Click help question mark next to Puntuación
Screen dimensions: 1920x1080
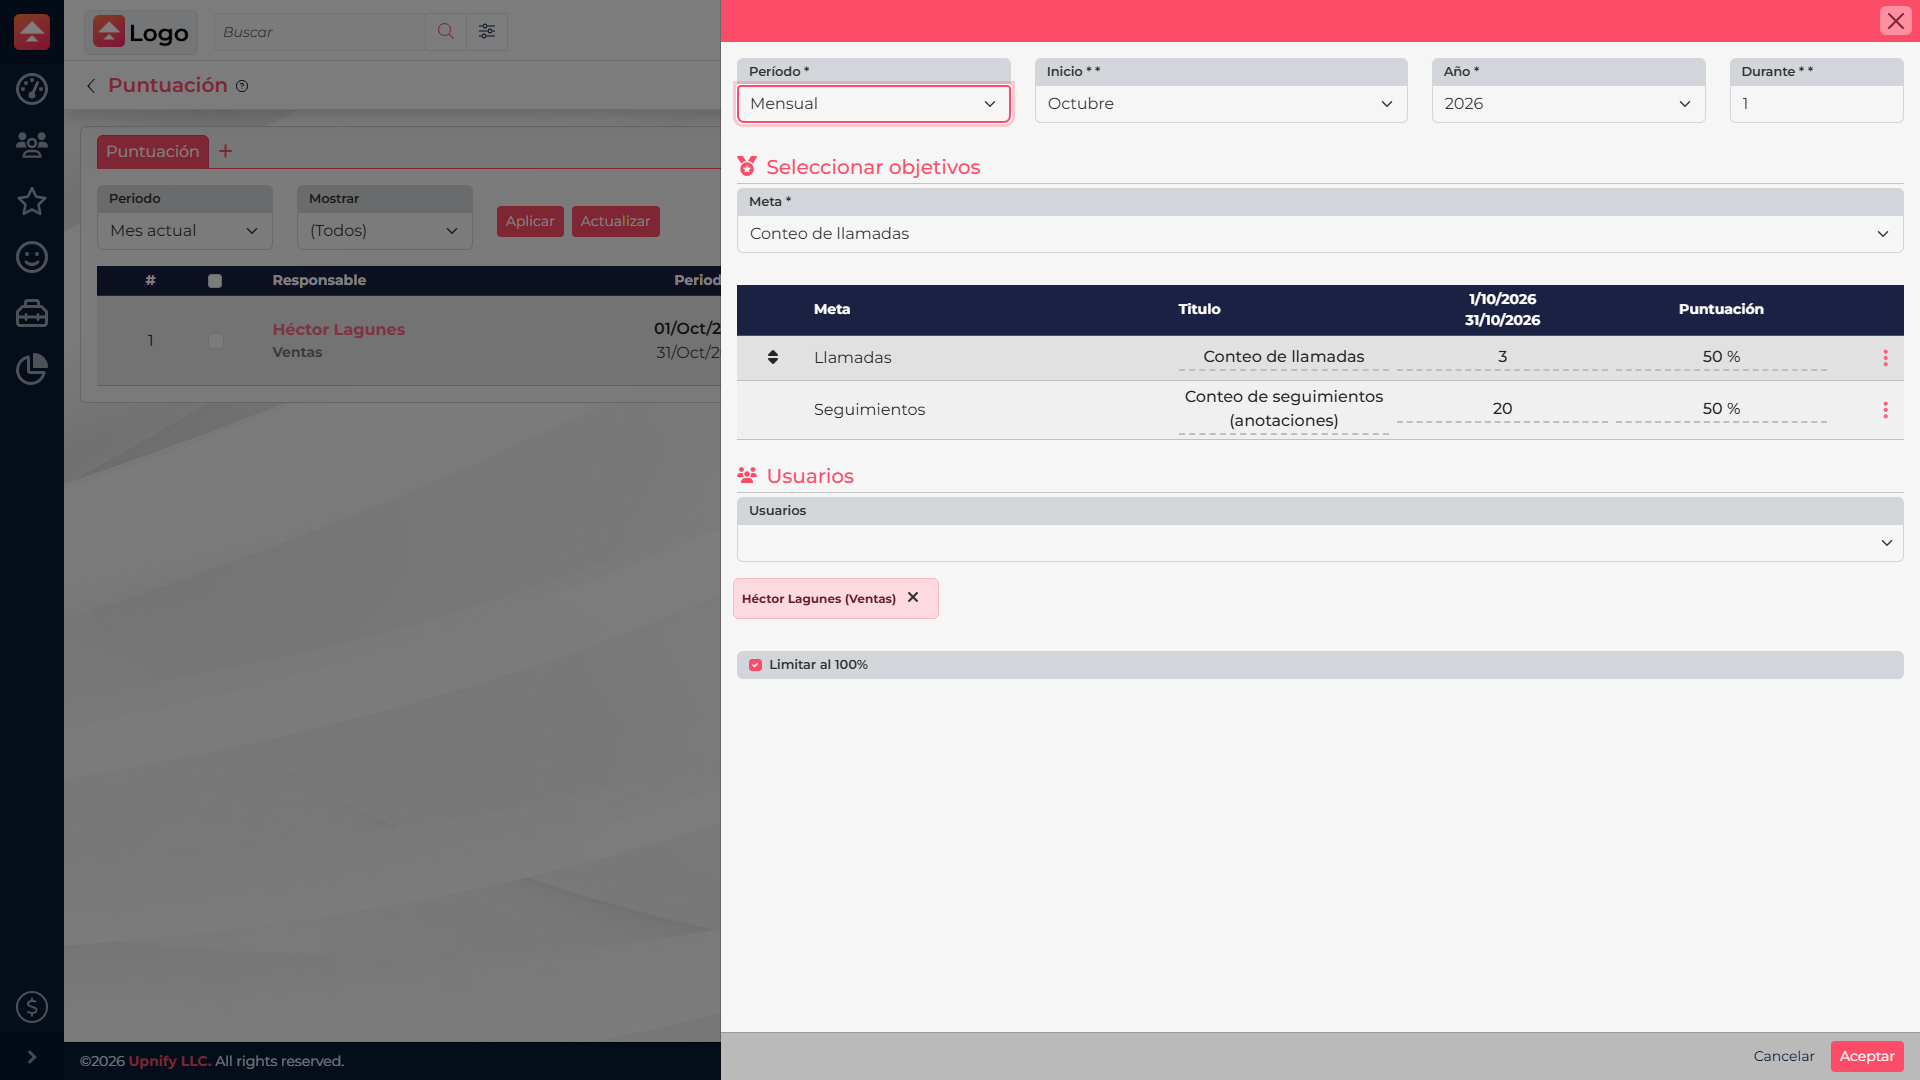(x=242, y=86)
